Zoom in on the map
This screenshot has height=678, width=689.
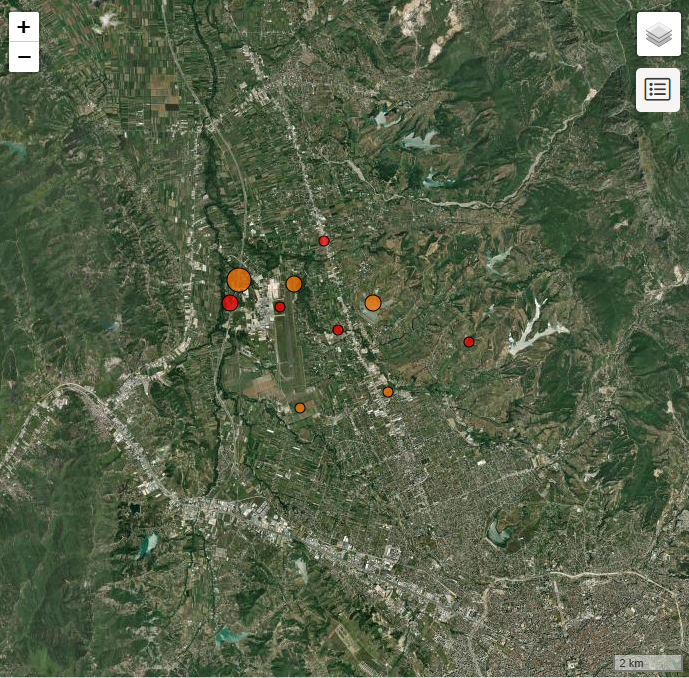coord(24,27)
